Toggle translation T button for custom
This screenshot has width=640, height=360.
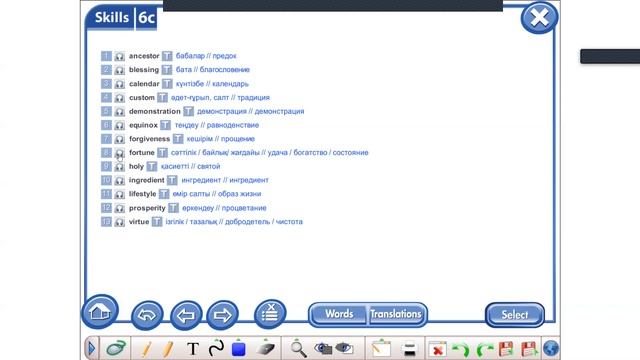click(x=162, y=98)
